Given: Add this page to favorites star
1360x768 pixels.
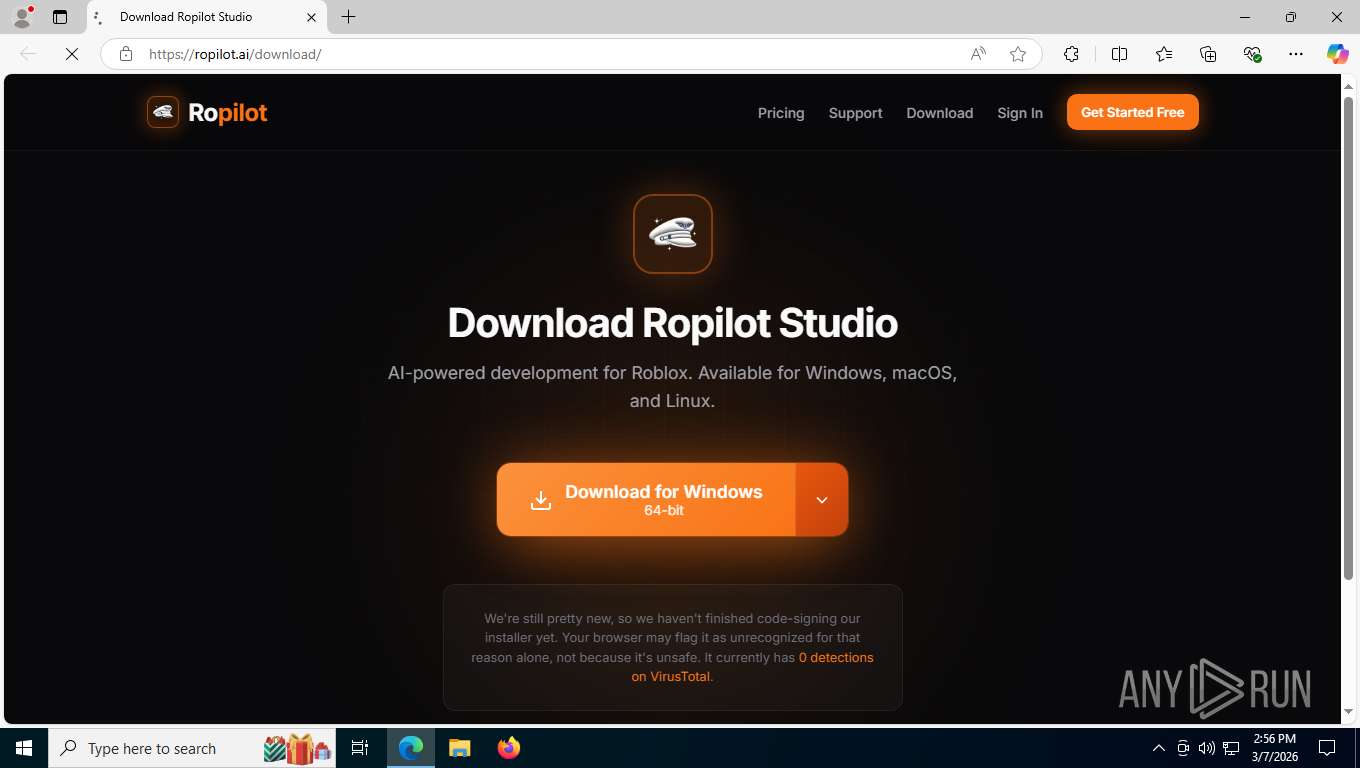Looking at the screenshot, I should click(1018, 54).
